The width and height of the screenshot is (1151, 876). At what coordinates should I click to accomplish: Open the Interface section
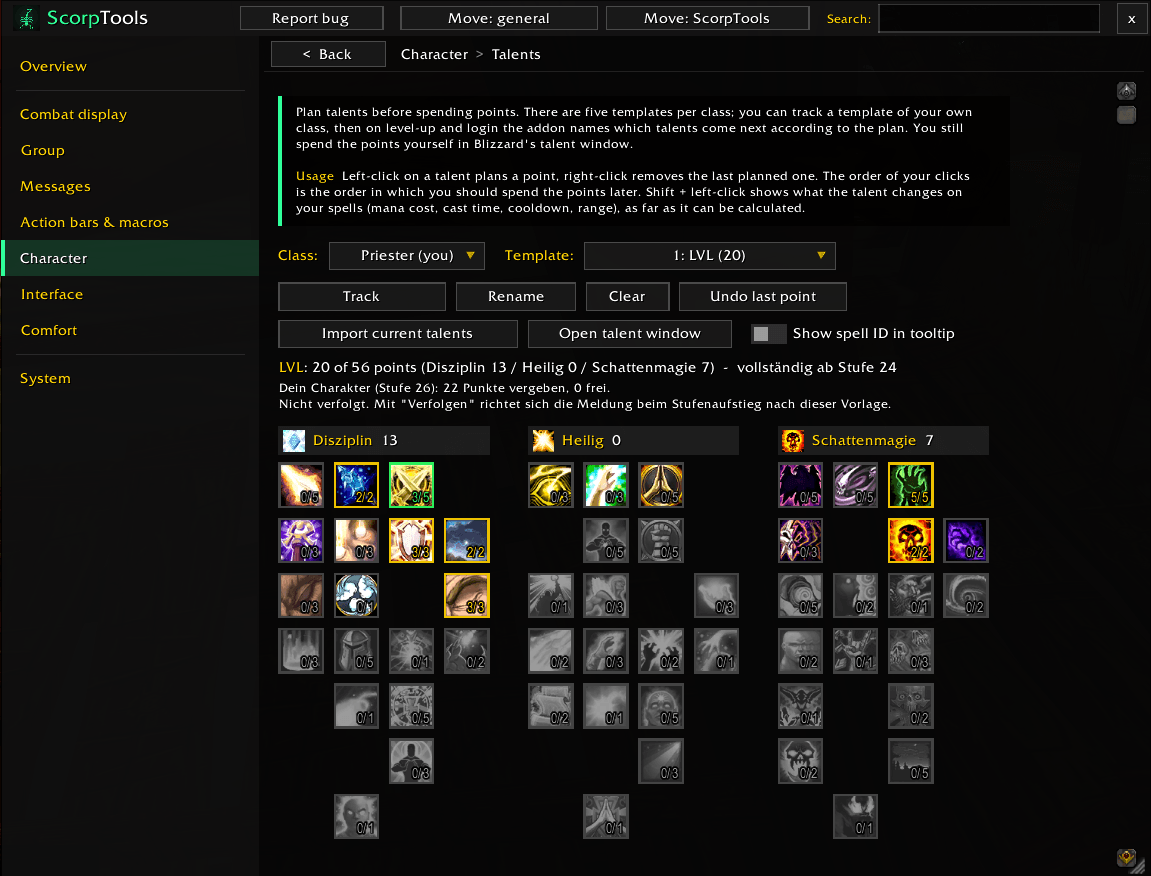click(x=51, y=294)
